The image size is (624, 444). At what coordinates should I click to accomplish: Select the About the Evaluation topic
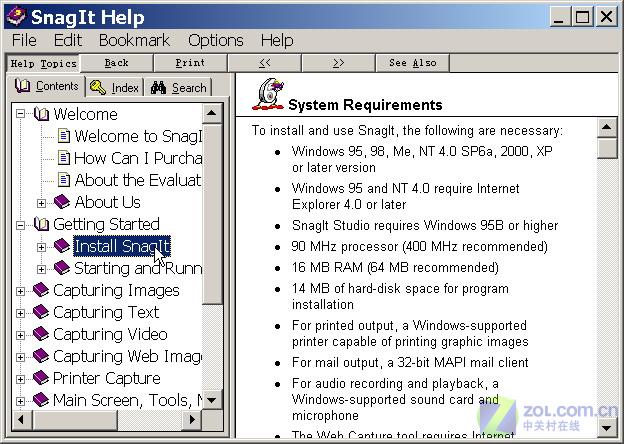coord(138,180)
